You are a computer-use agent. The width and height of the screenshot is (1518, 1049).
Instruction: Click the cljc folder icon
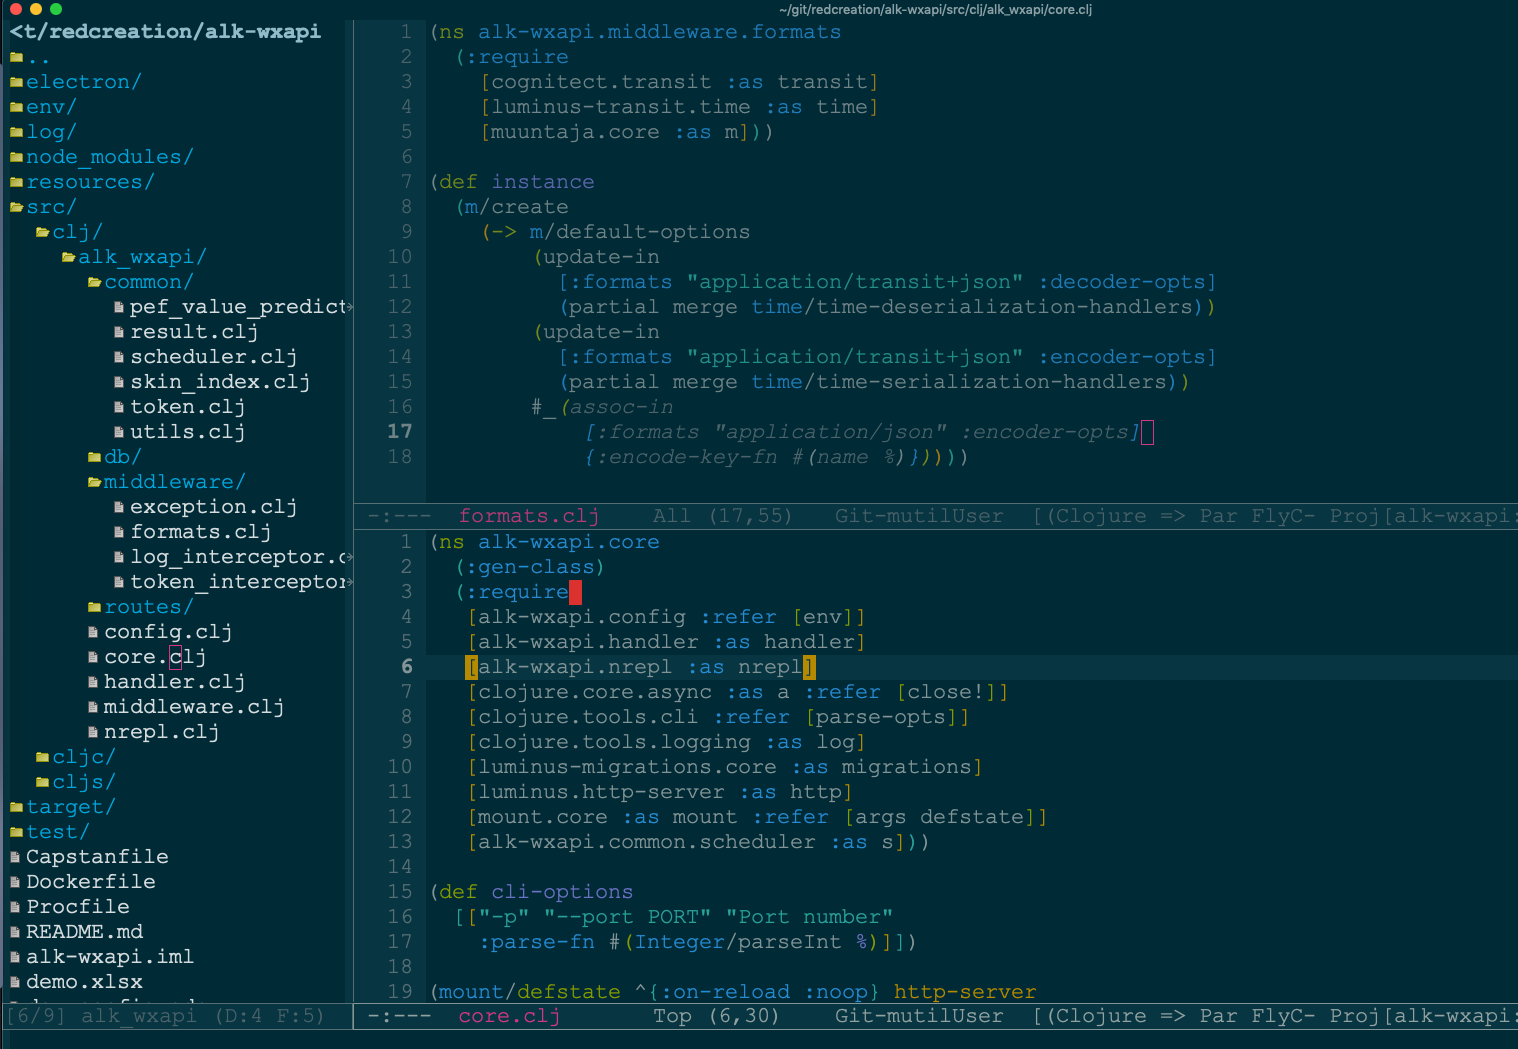[x=42, y=757]
